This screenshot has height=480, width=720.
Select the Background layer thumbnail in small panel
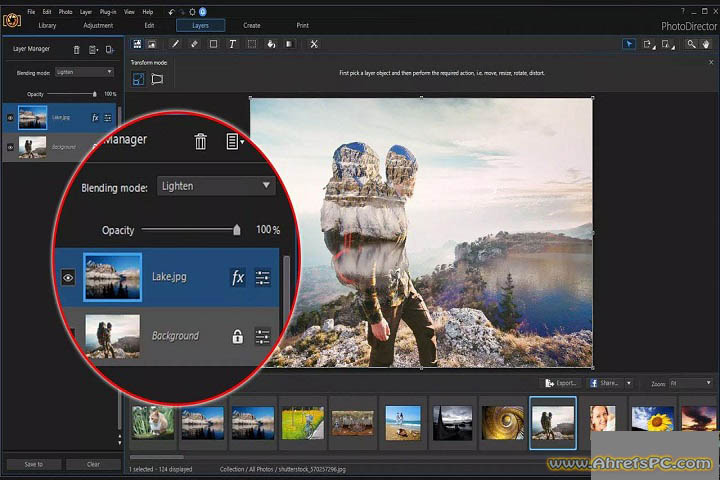coord(33,147)
